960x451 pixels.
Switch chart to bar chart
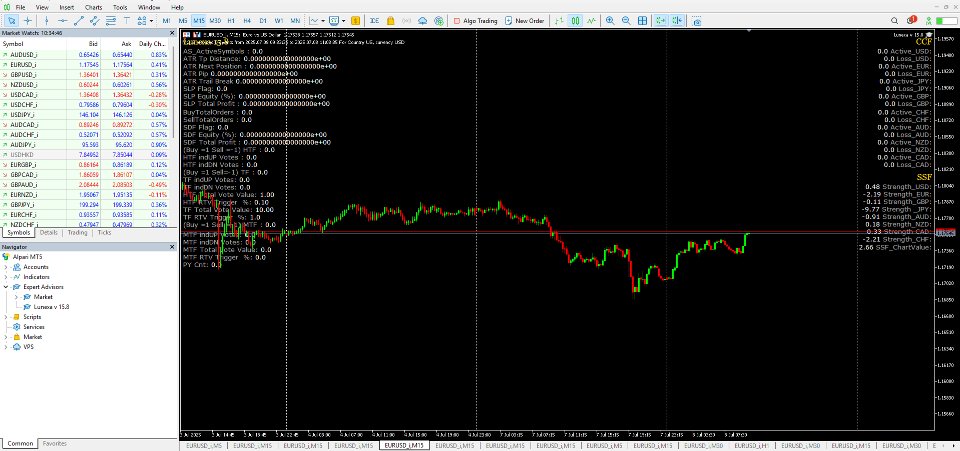coord(559,20)
